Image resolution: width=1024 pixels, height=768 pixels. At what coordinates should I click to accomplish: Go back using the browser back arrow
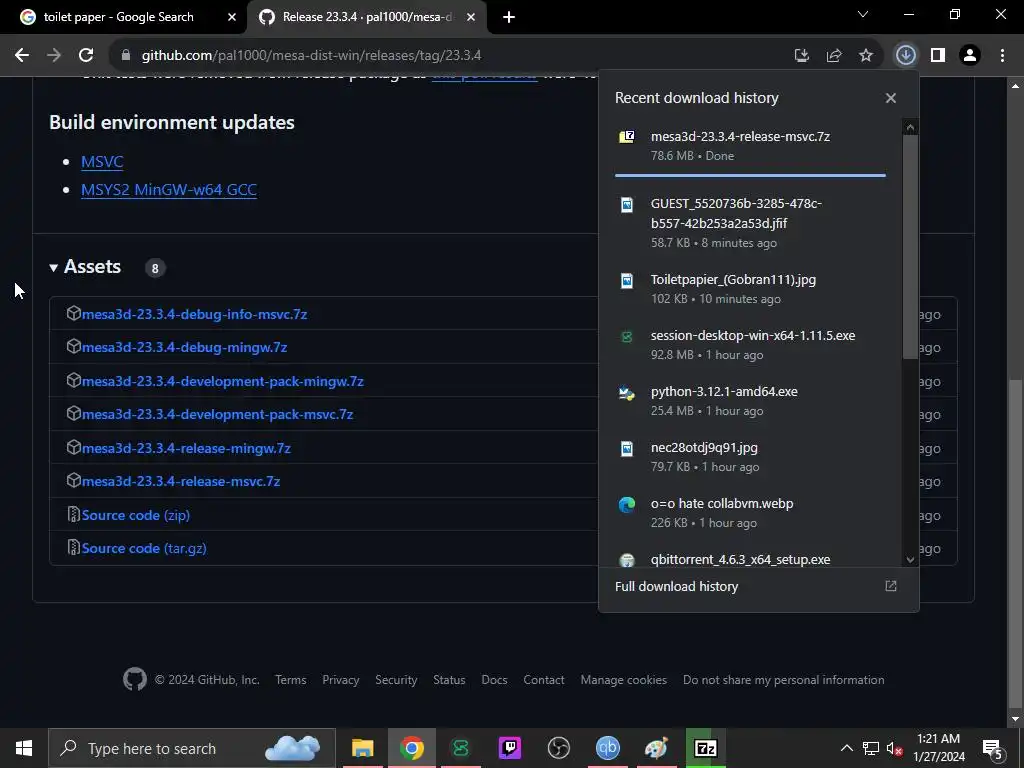click(x=22, y=56)
